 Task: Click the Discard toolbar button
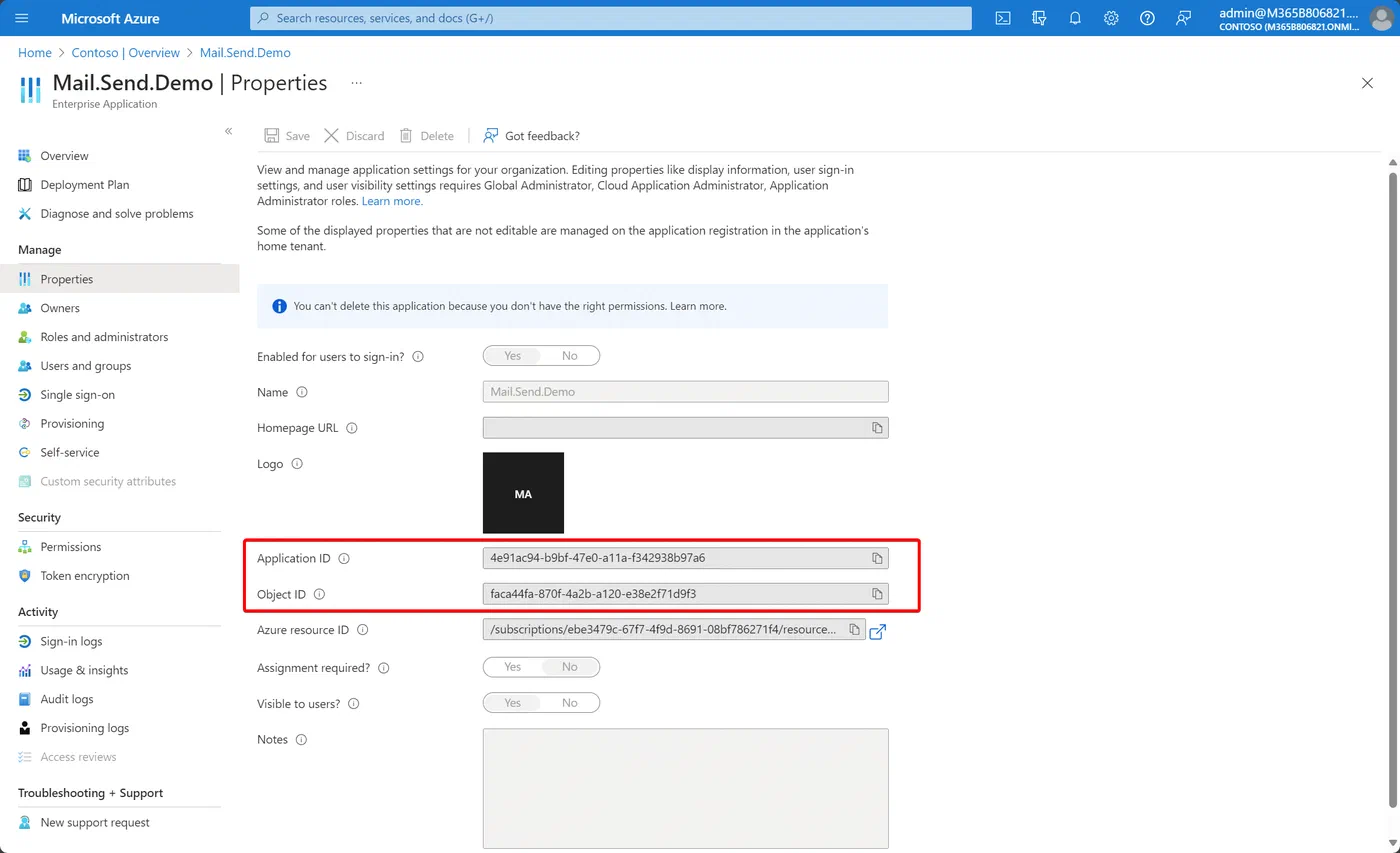(355, 136)
